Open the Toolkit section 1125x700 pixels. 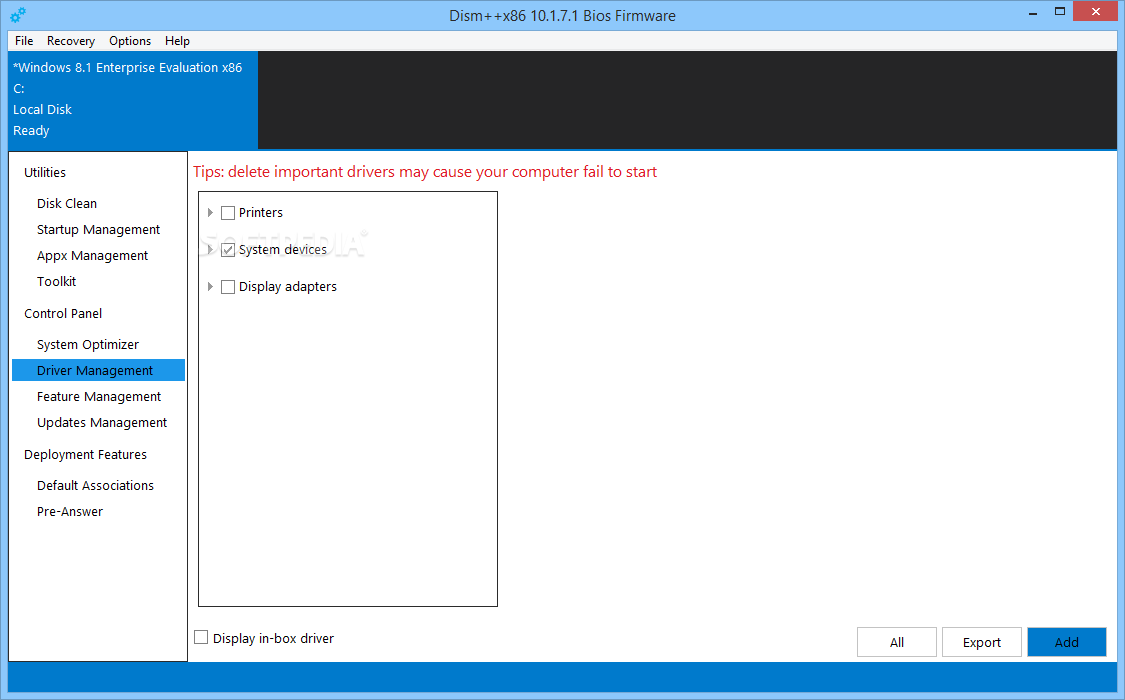(57, 281)
